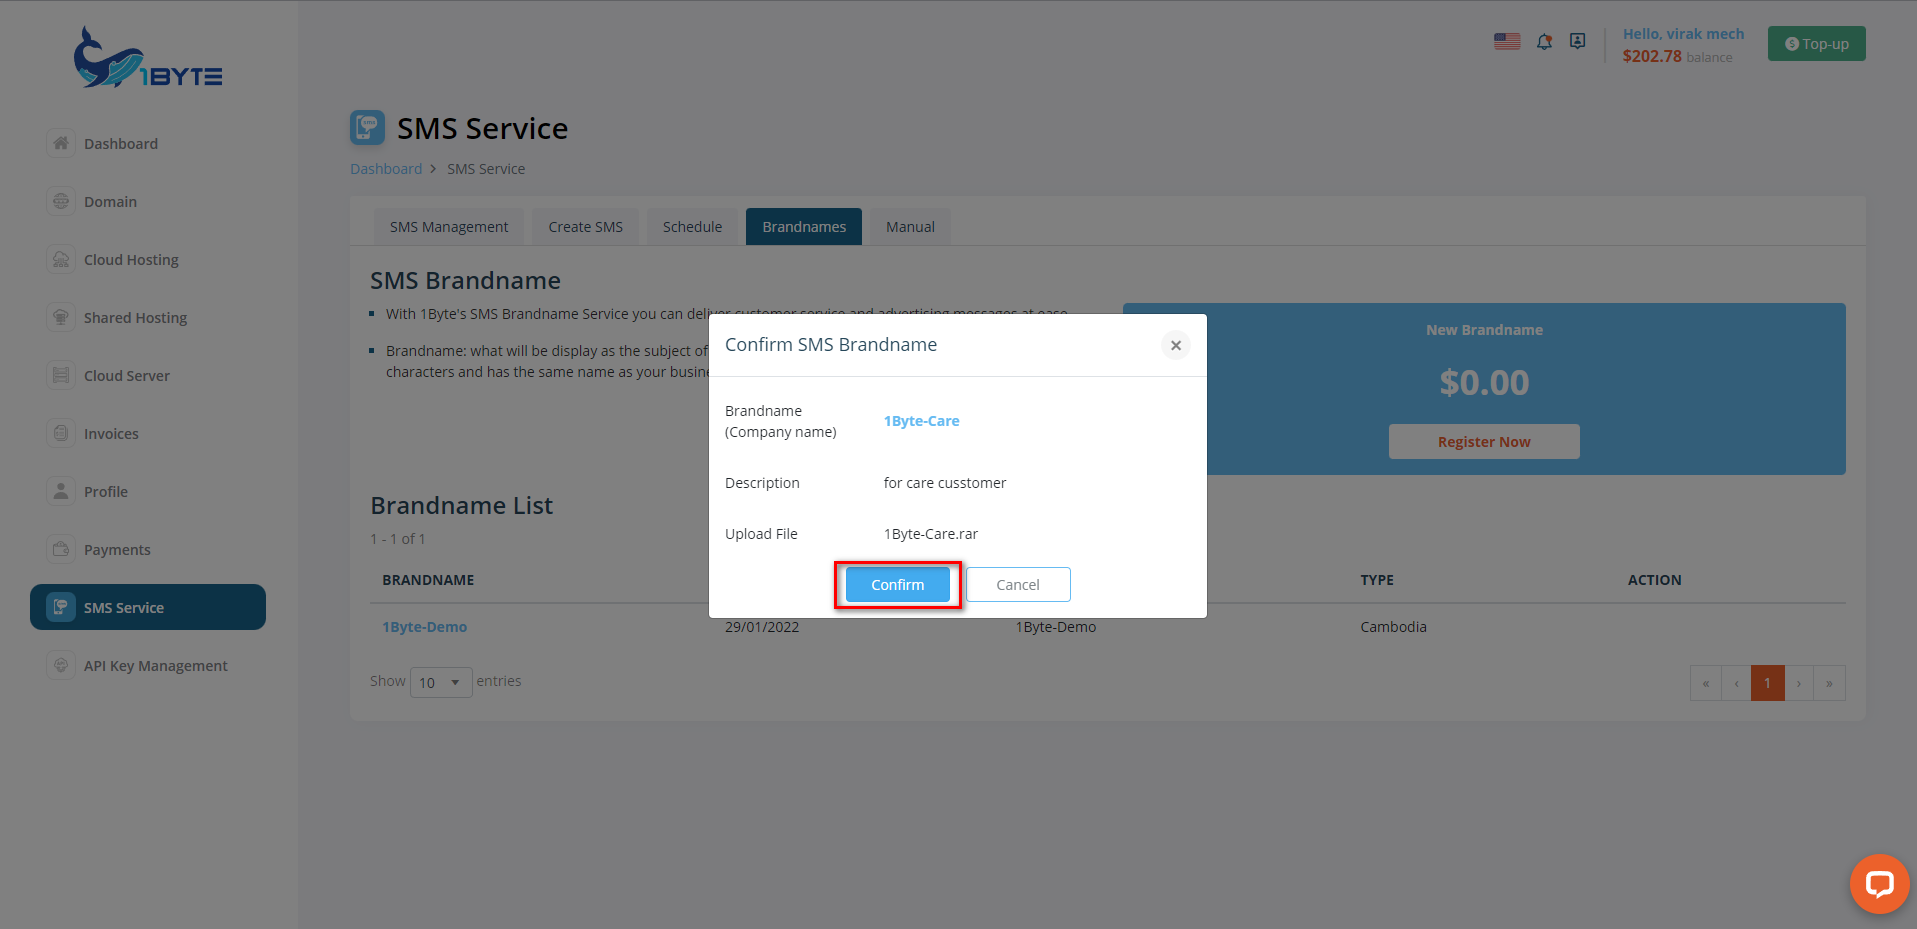This screenshot has width=1917, height=929.
Task: Open Shared Hosting menu item
Action: (x=135, y=318)
